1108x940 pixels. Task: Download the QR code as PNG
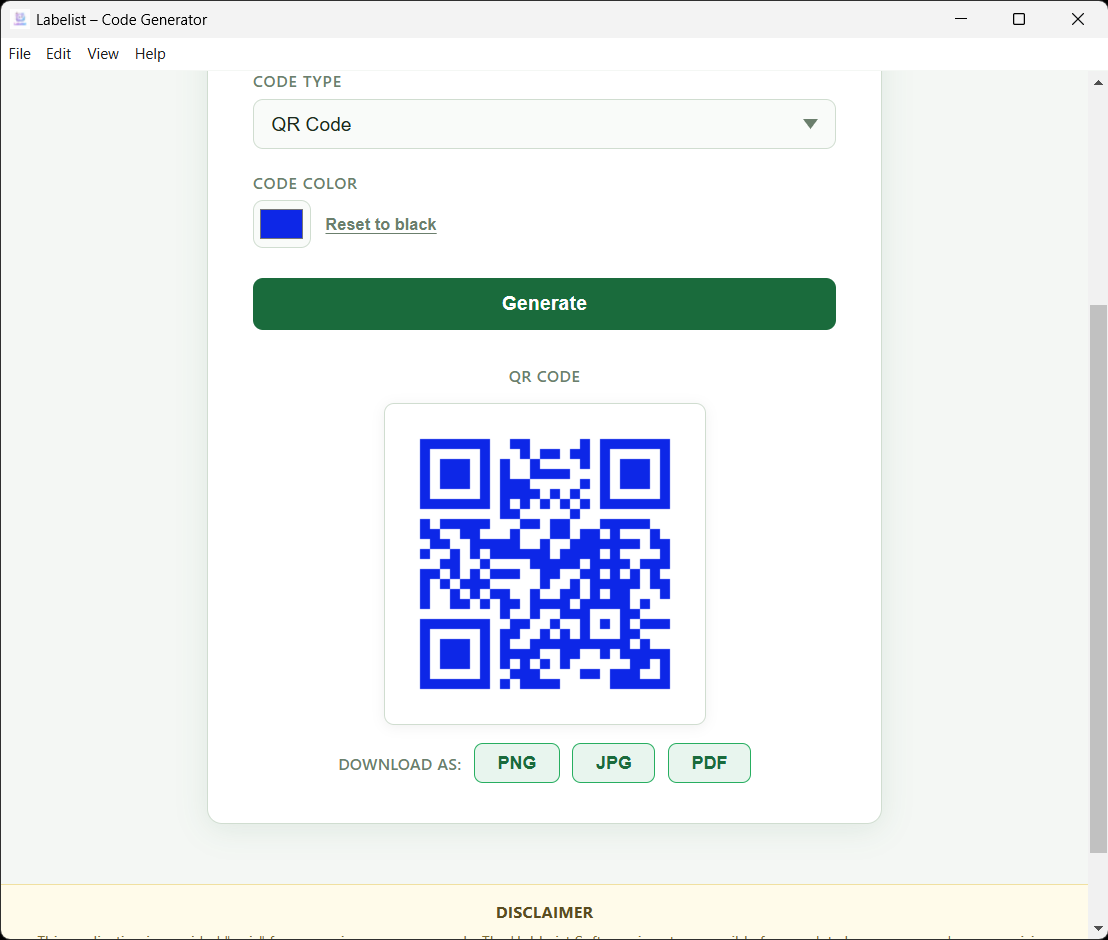517,762
